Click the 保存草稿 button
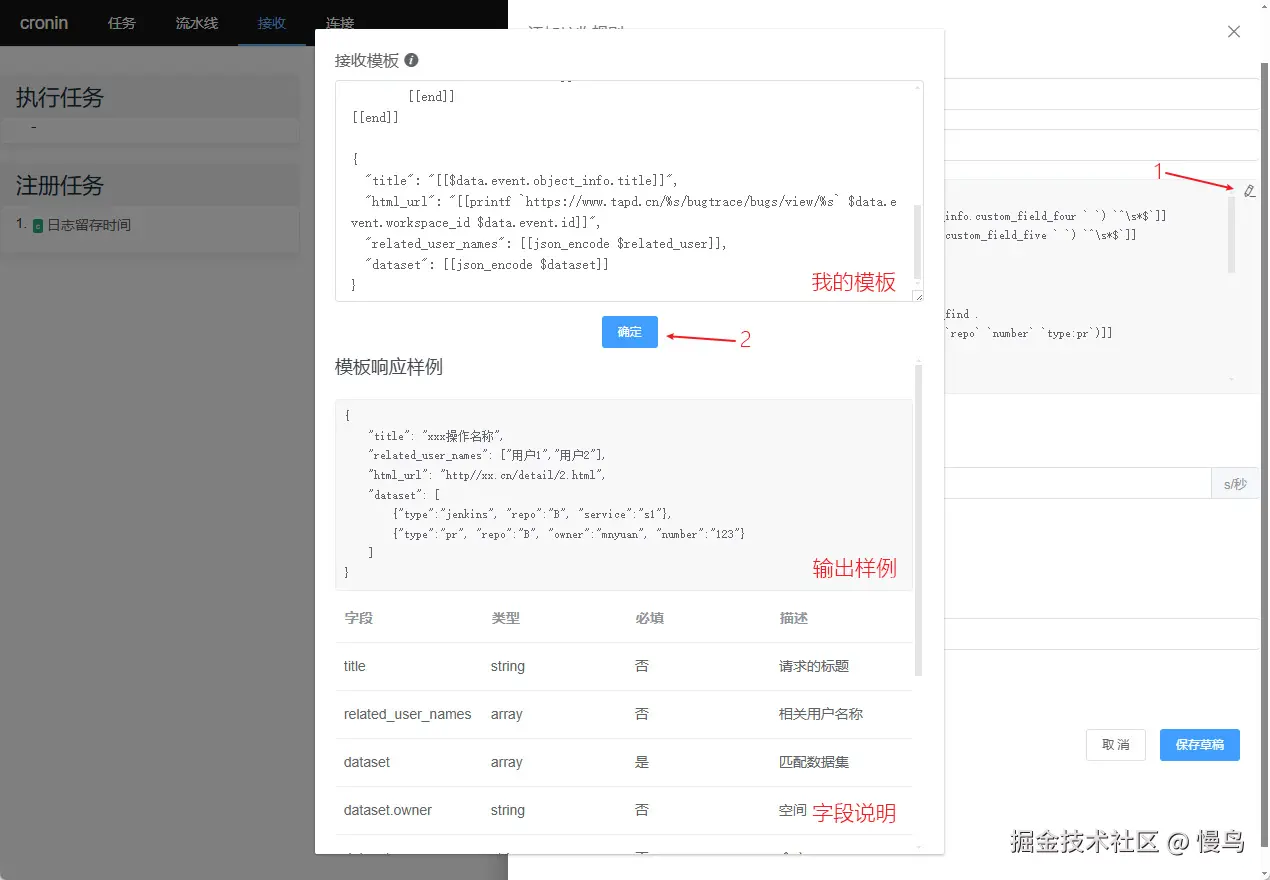Viewport: 1270px width, 880px height. coord(1200,745)
